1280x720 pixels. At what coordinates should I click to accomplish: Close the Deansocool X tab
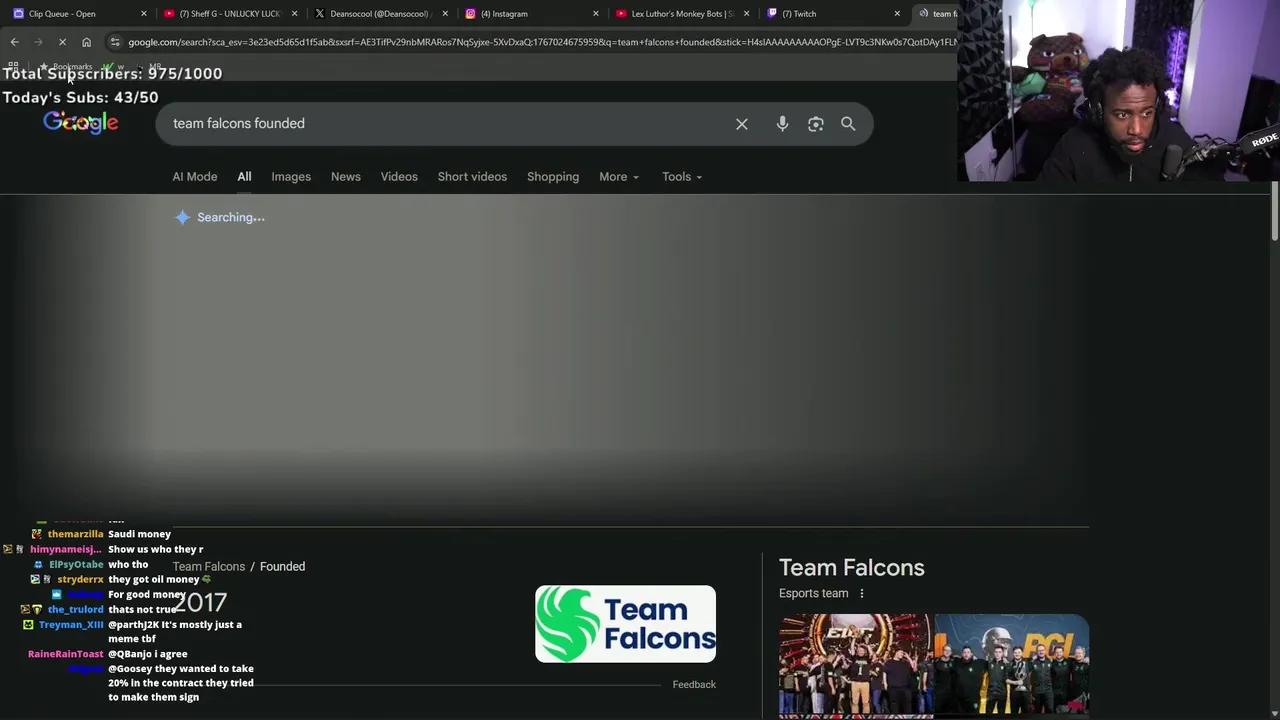click(445, 13)
